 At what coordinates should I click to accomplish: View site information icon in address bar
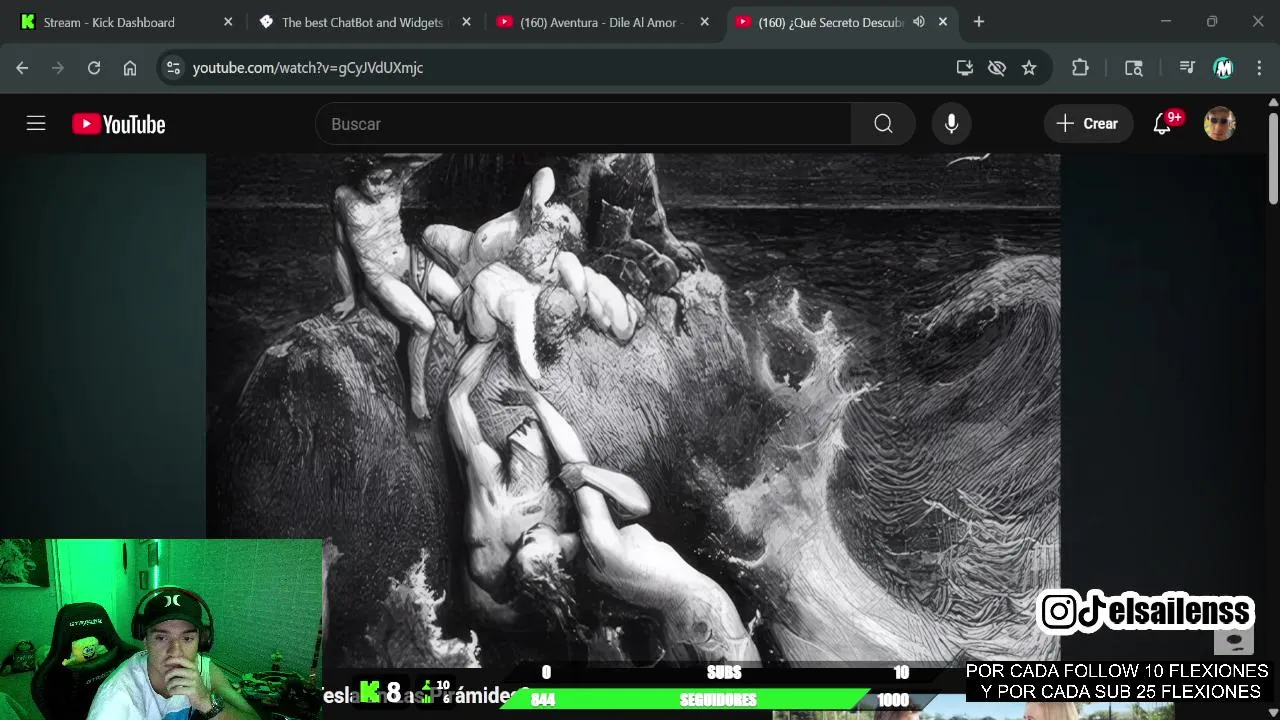pos(173,68)
